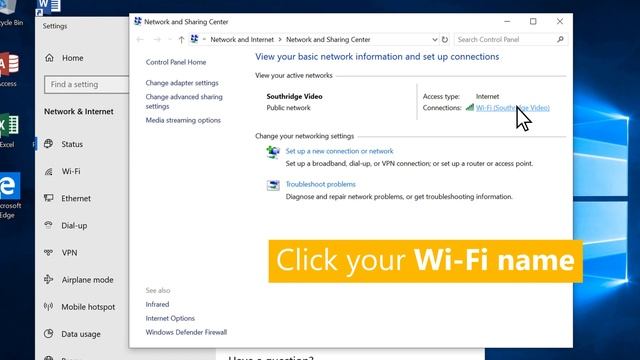Click the Wi-Fi (Southridge Video) connection link

[513, 108]
